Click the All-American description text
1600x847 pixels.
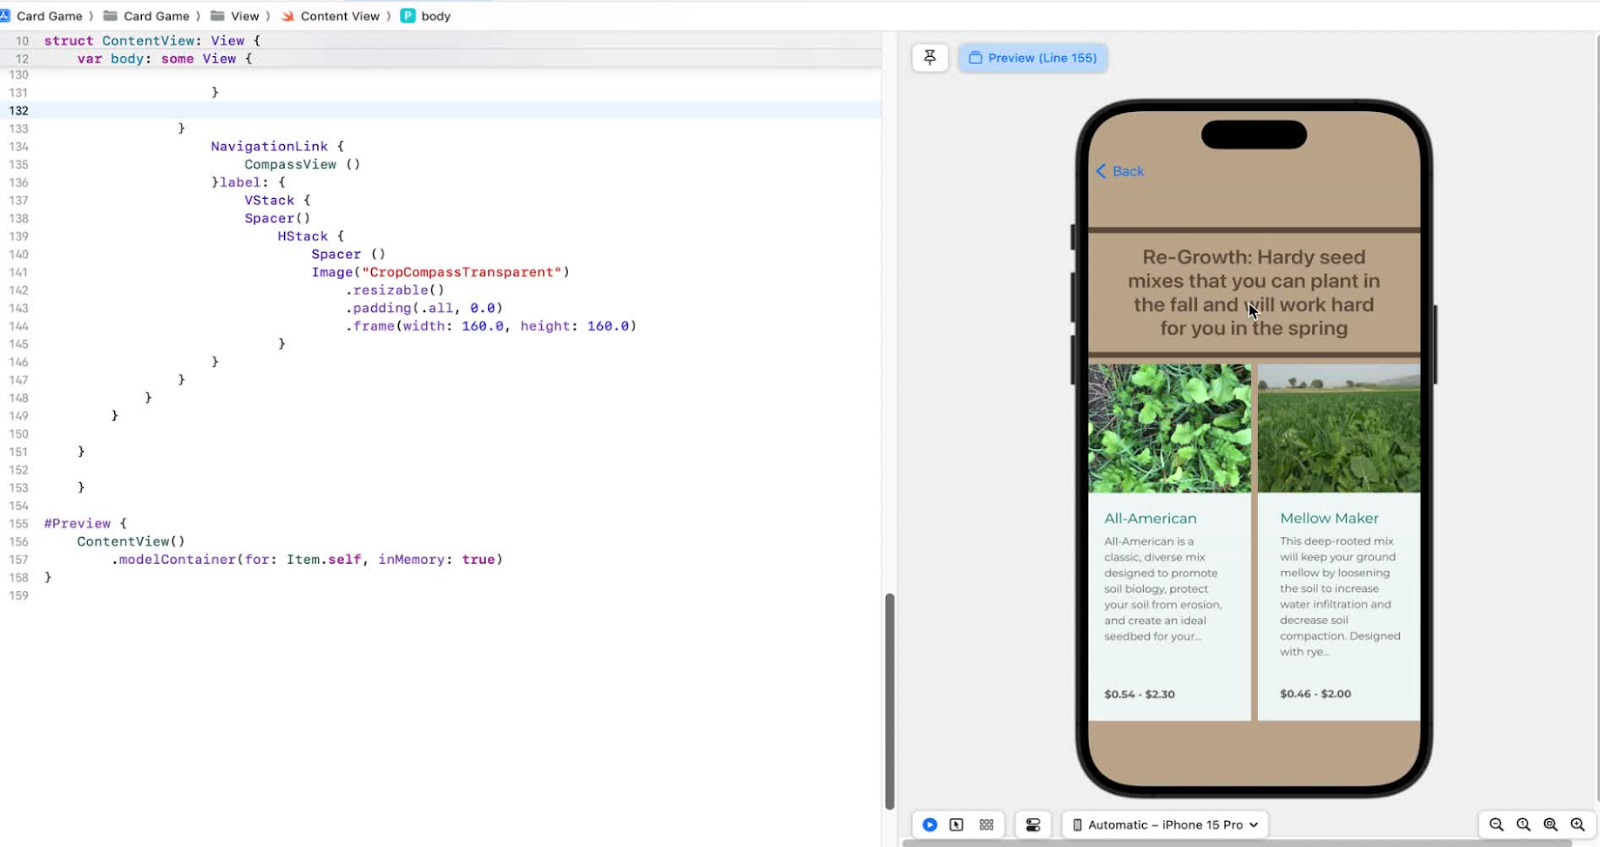[1163, 589]
